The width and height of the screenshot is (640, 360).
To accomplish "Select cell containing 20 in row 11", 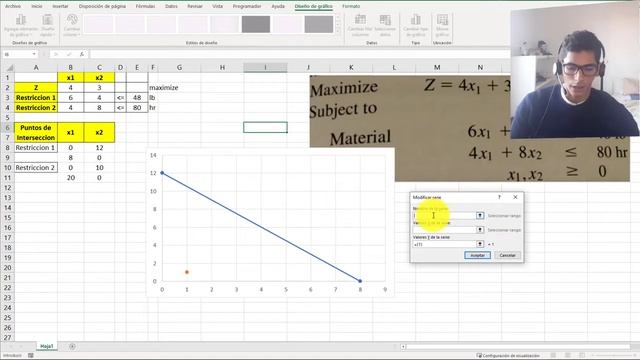I will click(x=71, y=178).
